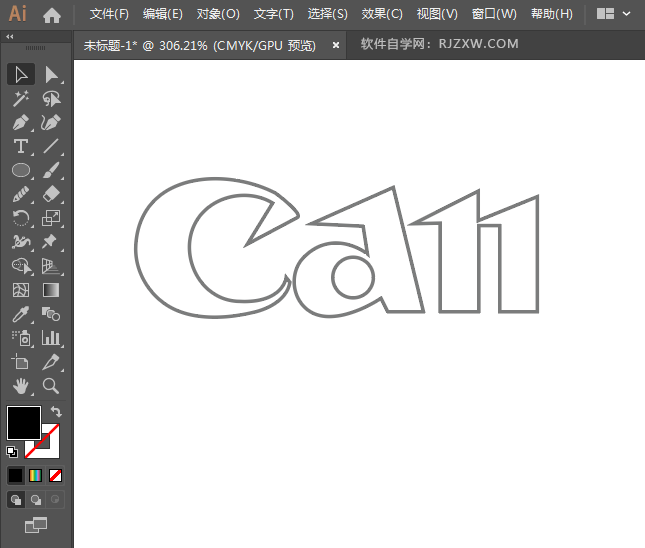Select the Shaper pencil tool
645x548 pixels.
click(x=21, y=194)
